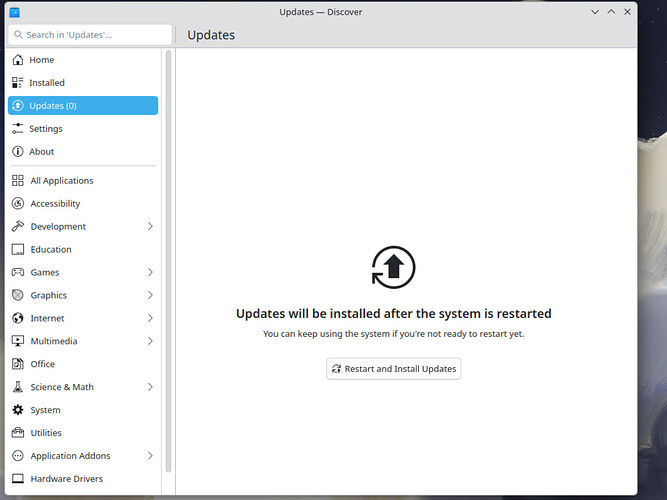The height and width of the screenshot is (500, 667).
Task: Click the System gear icon
Action: (17, 410)
